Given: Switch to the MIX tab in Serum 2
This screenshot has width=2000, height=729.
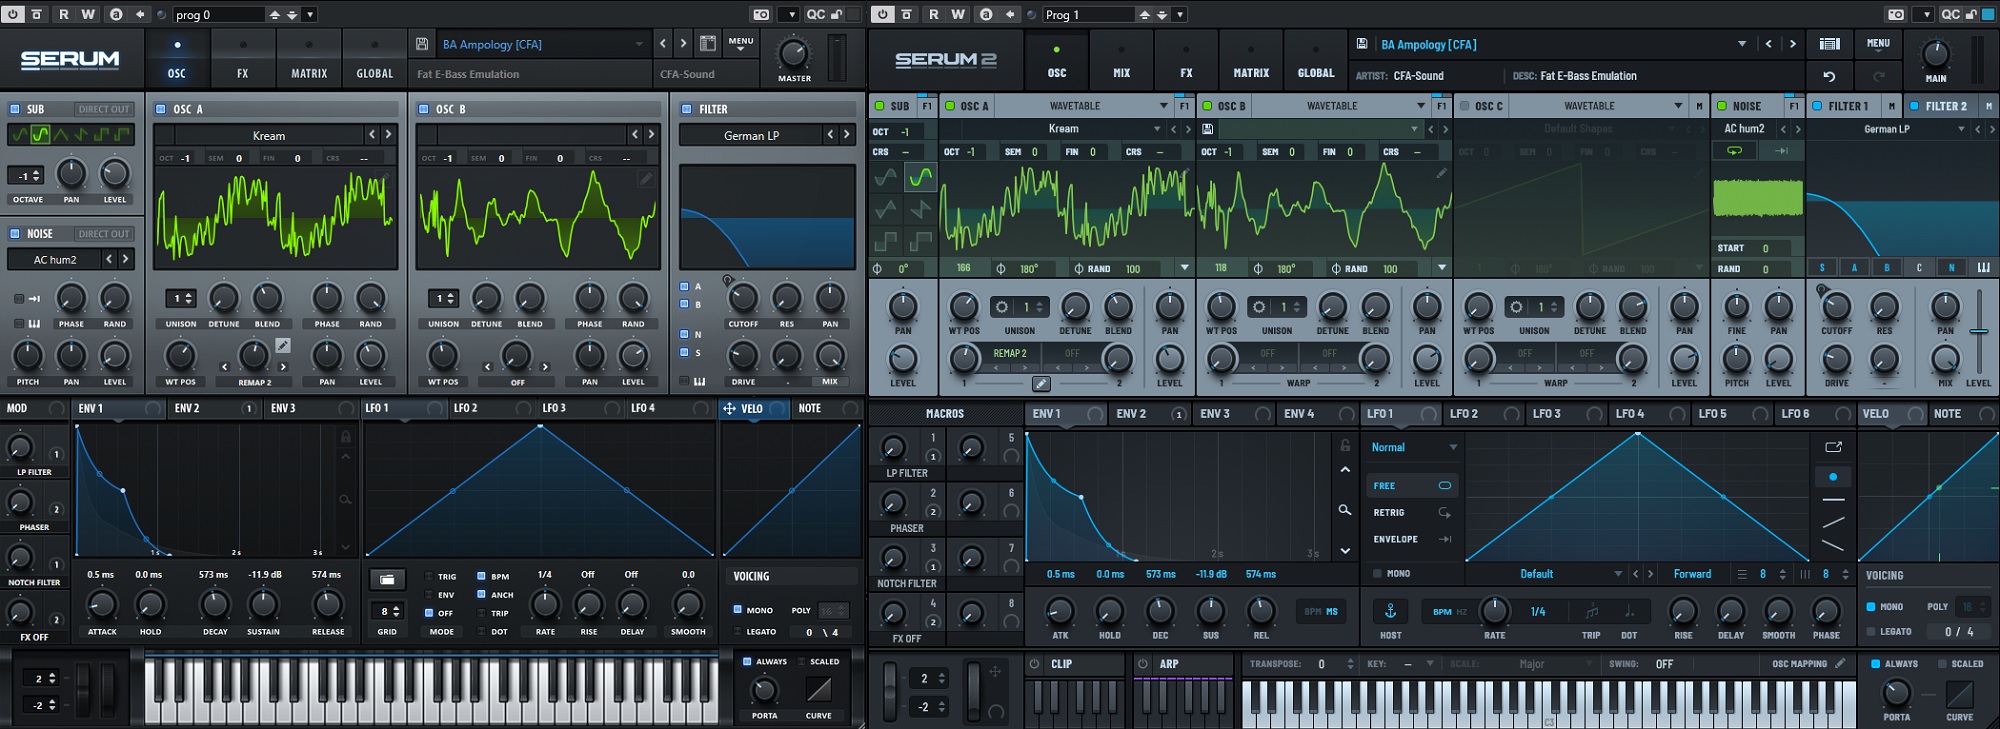Looking at the screenshot, I should tap(1122, 59).
